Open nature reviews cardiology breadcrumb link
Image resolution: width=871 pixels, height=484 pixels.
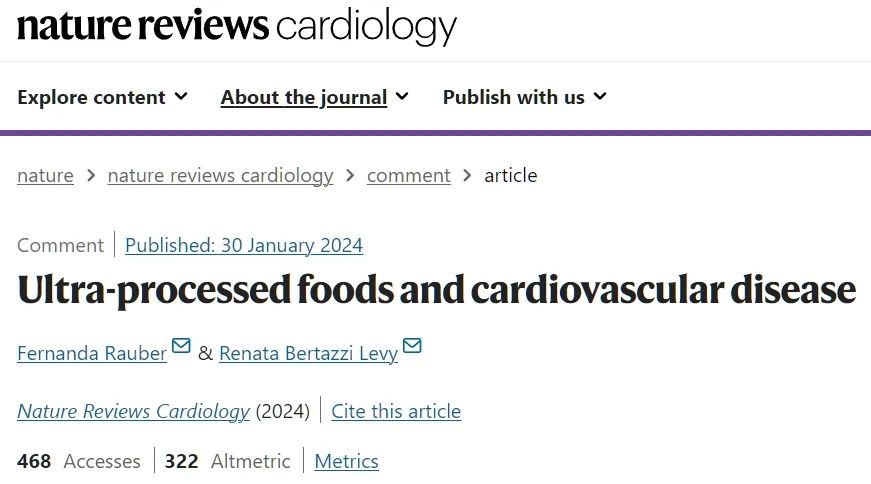click(x=221, y=176)
